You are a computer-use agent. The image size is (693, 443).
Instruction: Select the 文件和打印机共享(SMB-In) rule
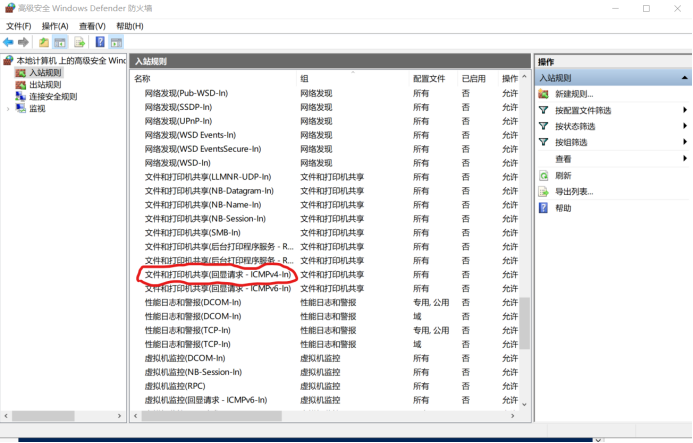[192, 233]
